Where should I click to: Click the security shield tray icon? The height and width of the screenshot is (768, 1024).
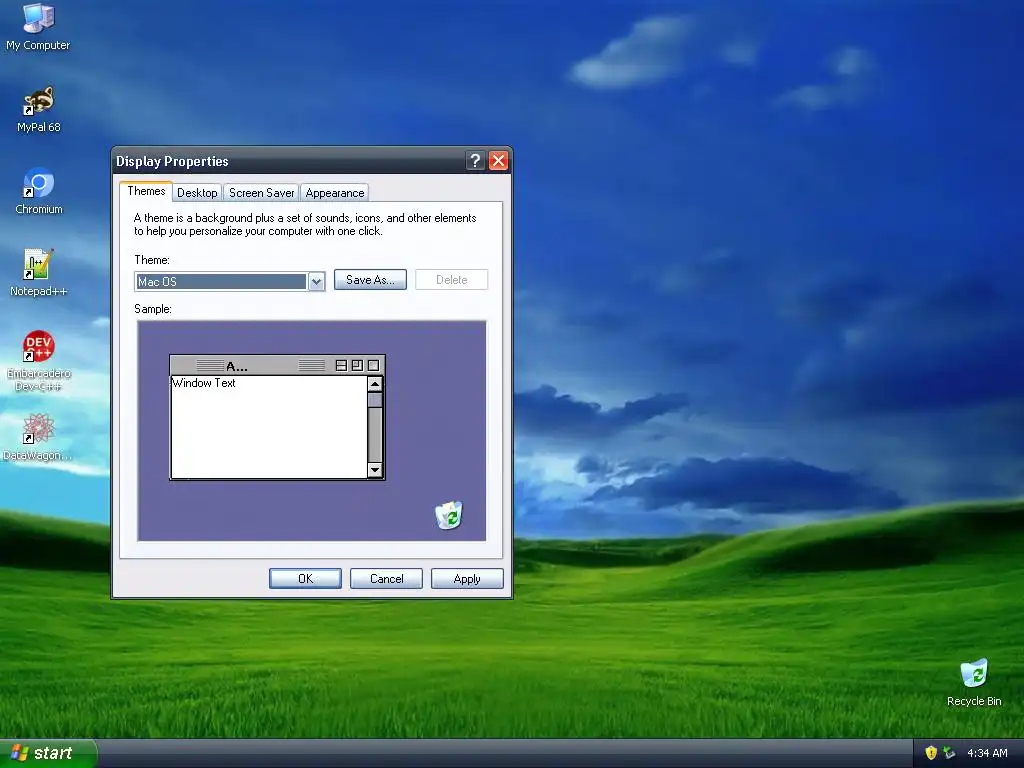[931, 753]
